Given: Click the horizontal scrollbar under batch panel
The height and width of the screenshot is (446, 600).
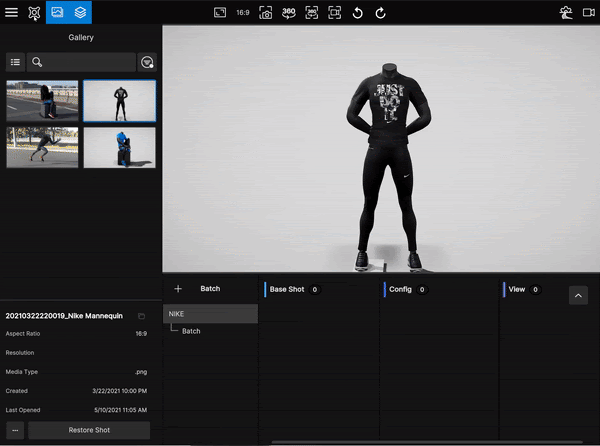Looking at the screenshot, I should [x=427, y=442].
